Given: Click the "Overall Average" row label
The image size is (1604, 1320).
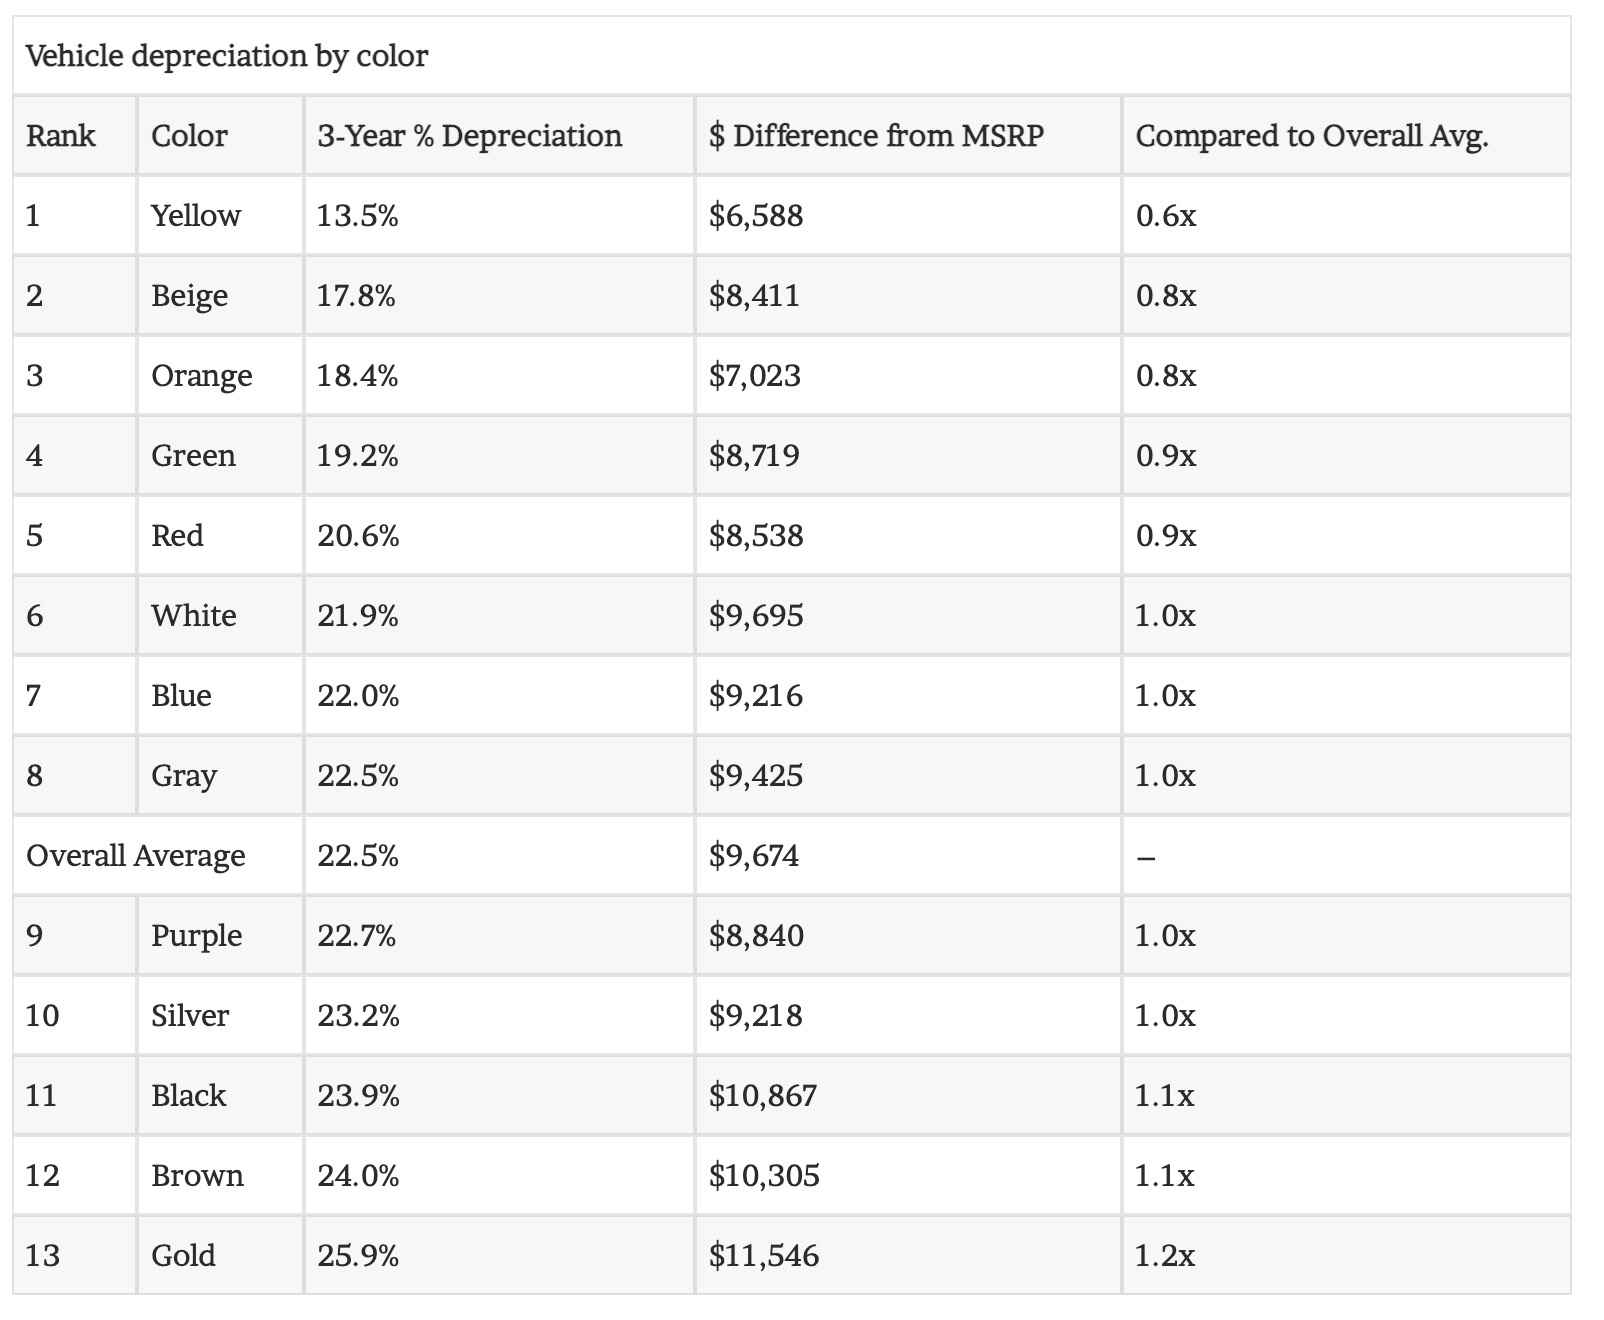Looking at the screenshot, I should 136,856.
